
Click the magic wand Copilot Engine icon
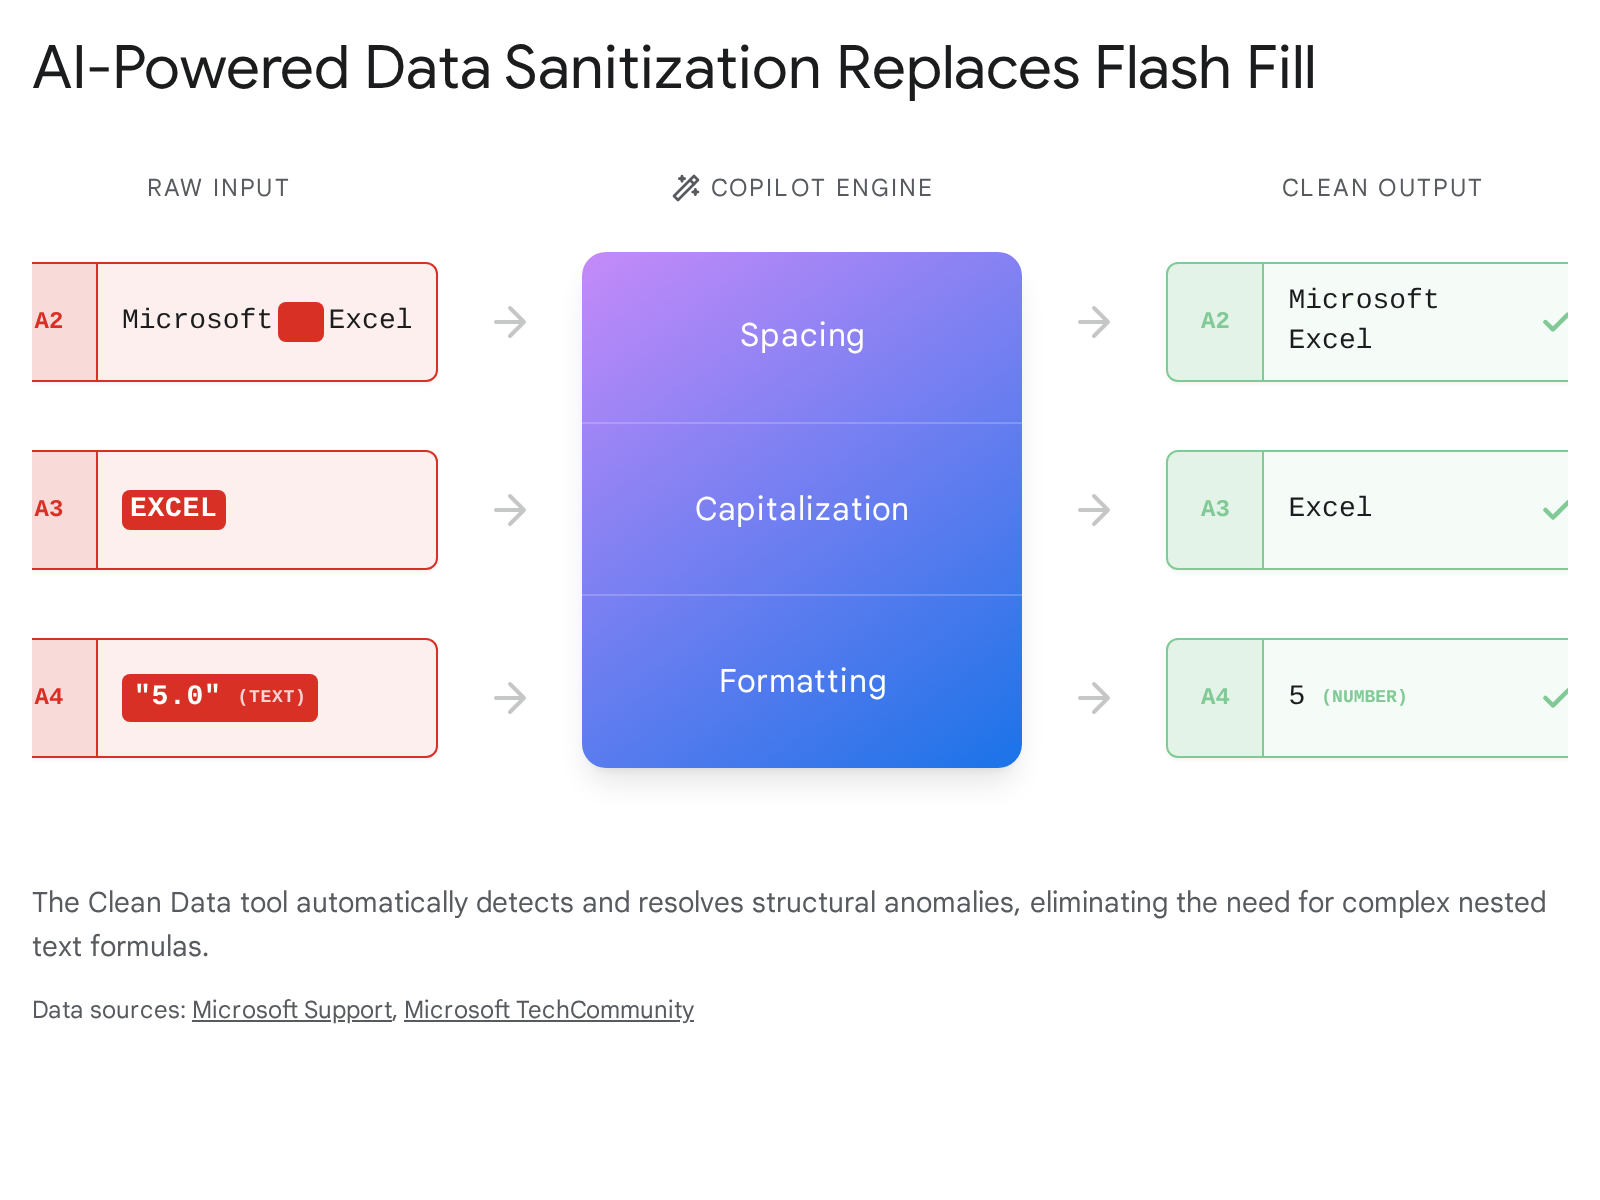tap(686, 188)
